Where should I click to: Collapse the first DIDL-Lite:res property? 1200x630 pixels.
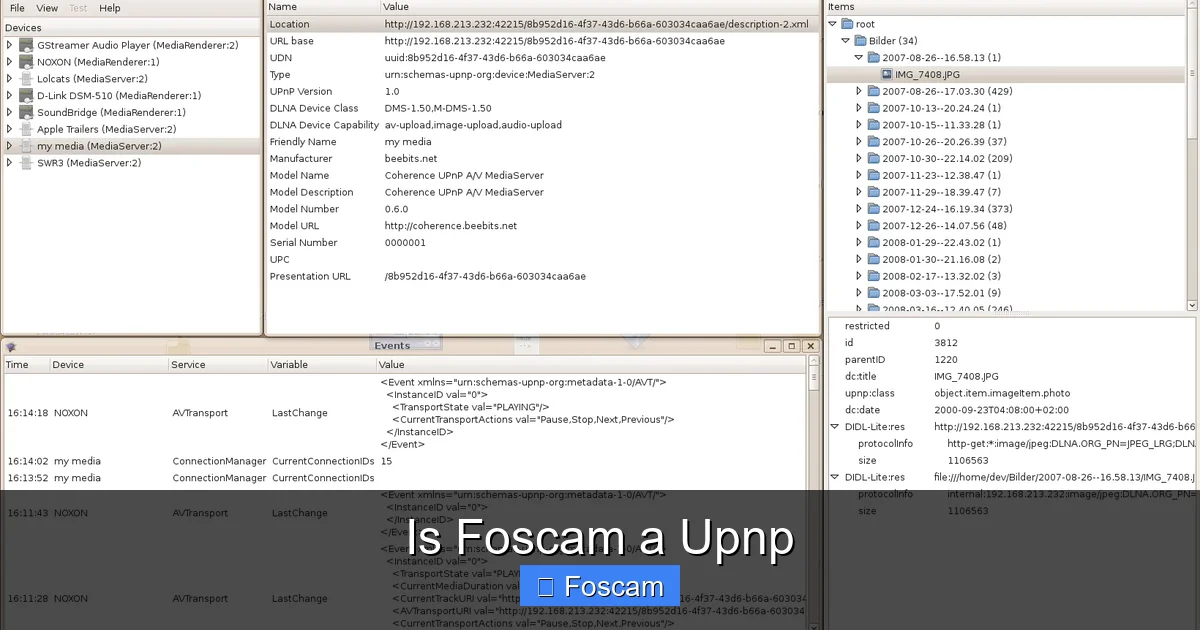tap(835, 426)
